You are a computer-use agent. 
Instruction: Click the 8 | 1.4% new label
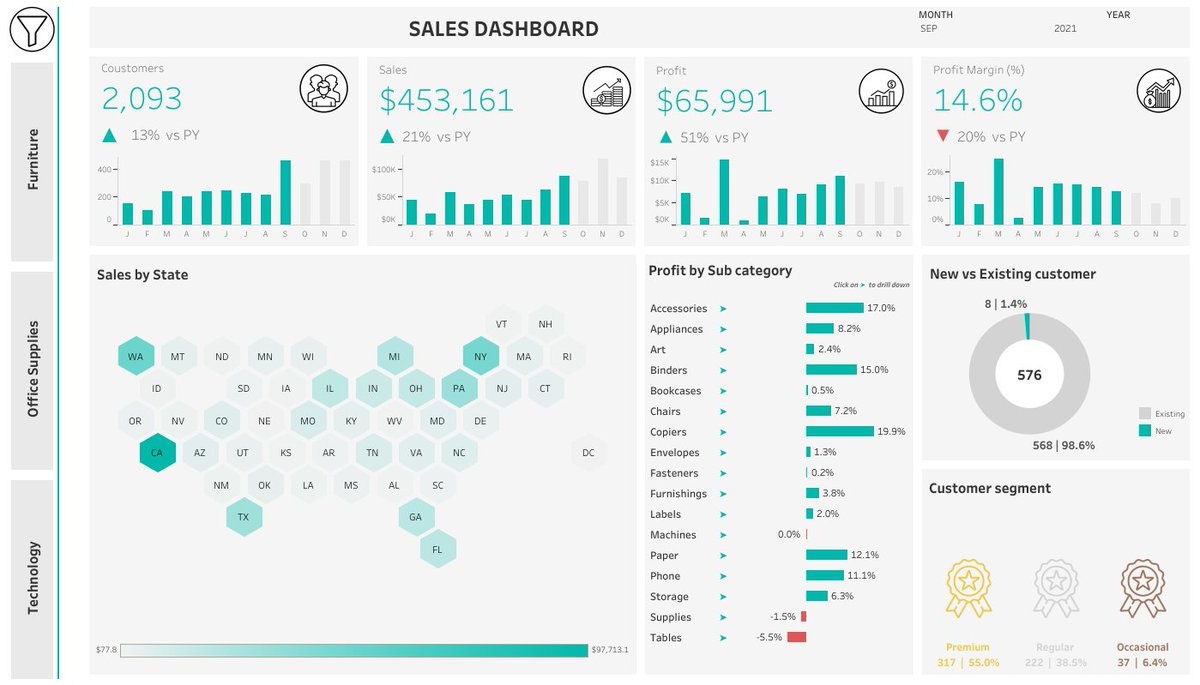click(x=1005, y=303)
